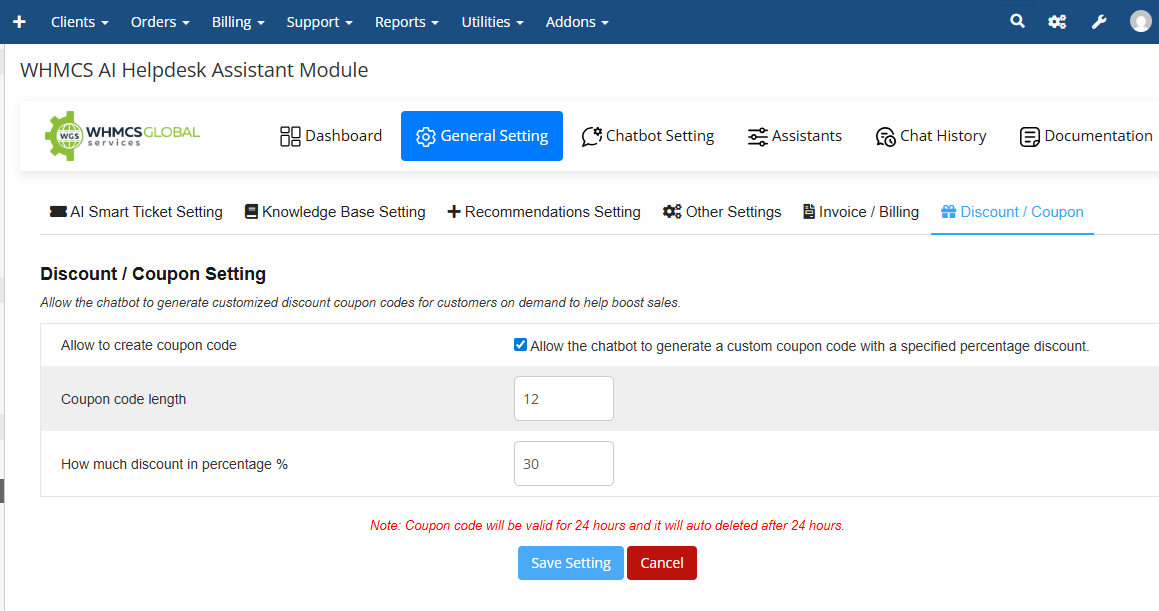Open the Utilities dropdown menu
1159x611 pixels.
pyautogui.click(x=492, y=22)
